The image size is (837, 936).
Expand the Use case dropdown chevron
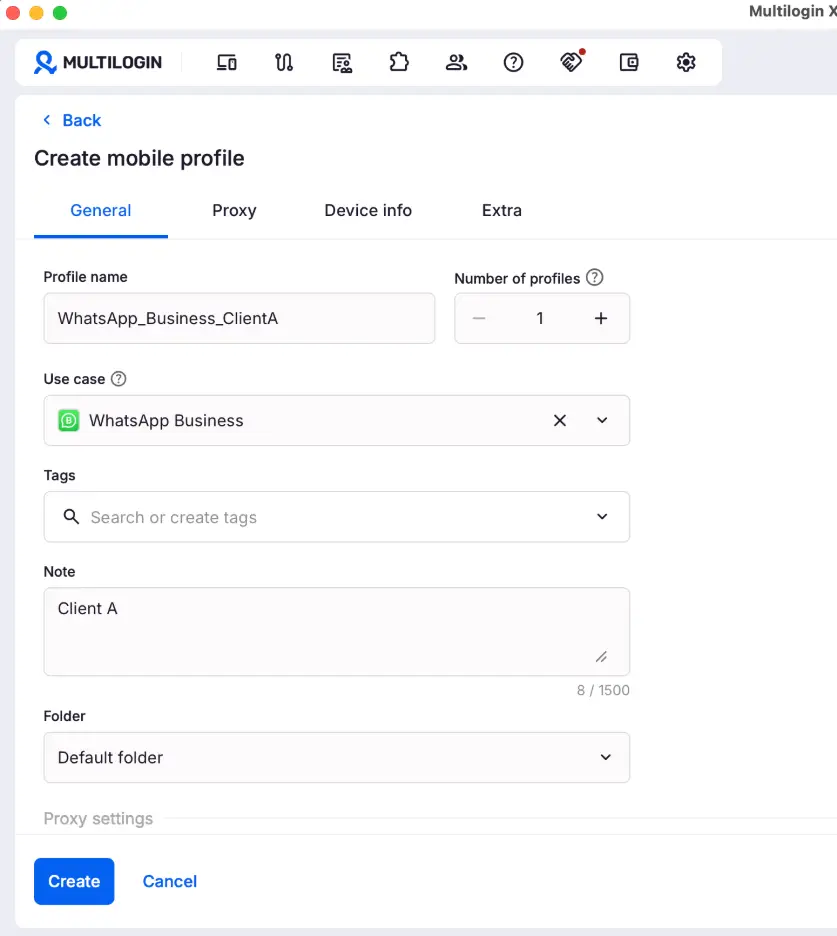602,420
